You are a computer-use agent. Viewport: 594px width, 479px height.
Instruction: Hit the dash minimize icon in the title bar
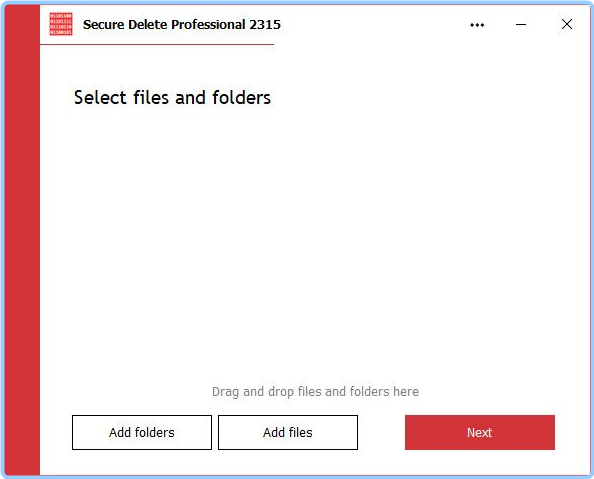521,25
